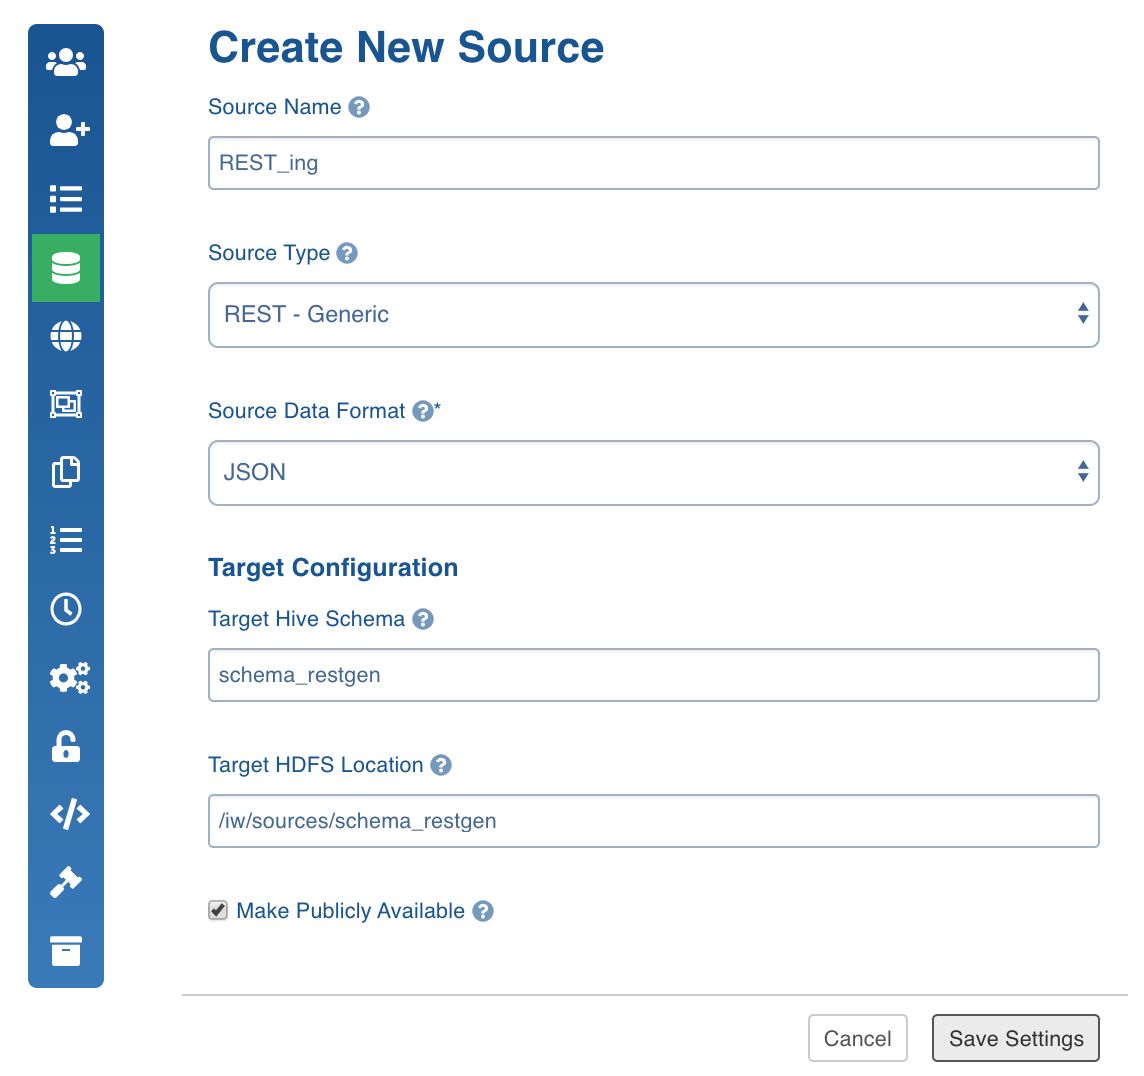The height and width of the screenshot is (1076, 1144).
Task: Uncheck the Make Publicly Available checkbox
Action: tap(218, 910)
